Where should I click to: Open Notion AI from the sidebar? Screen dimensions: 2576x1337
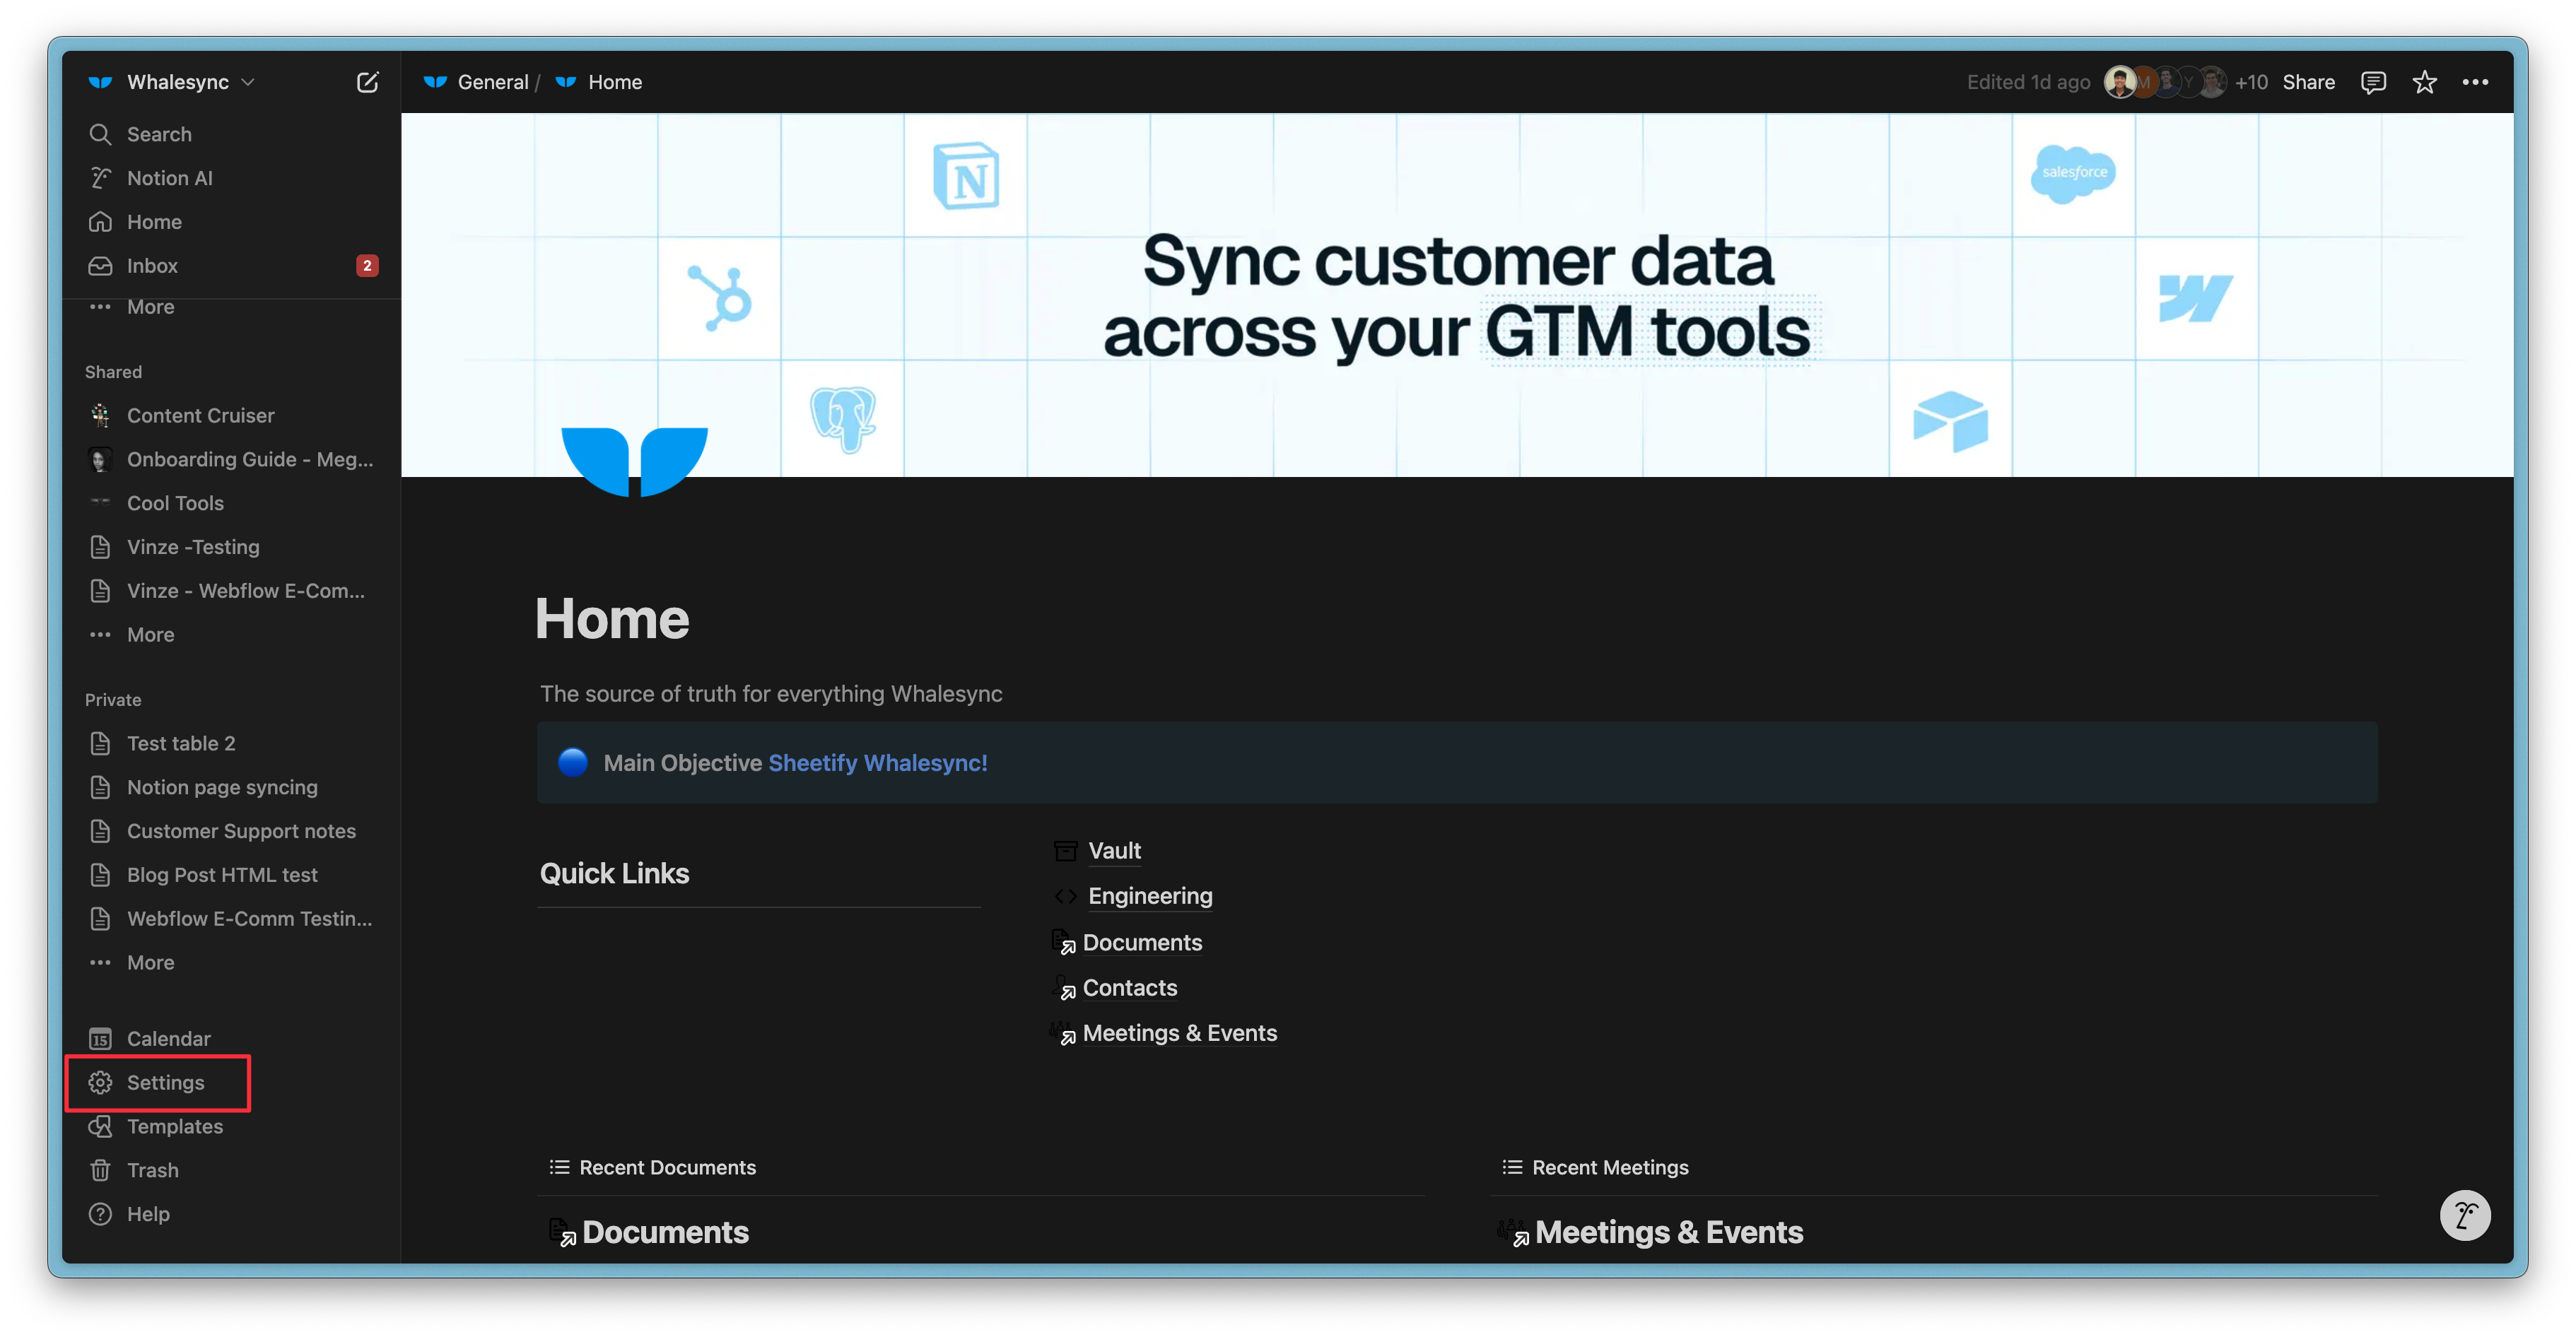[x=169, y=178]
